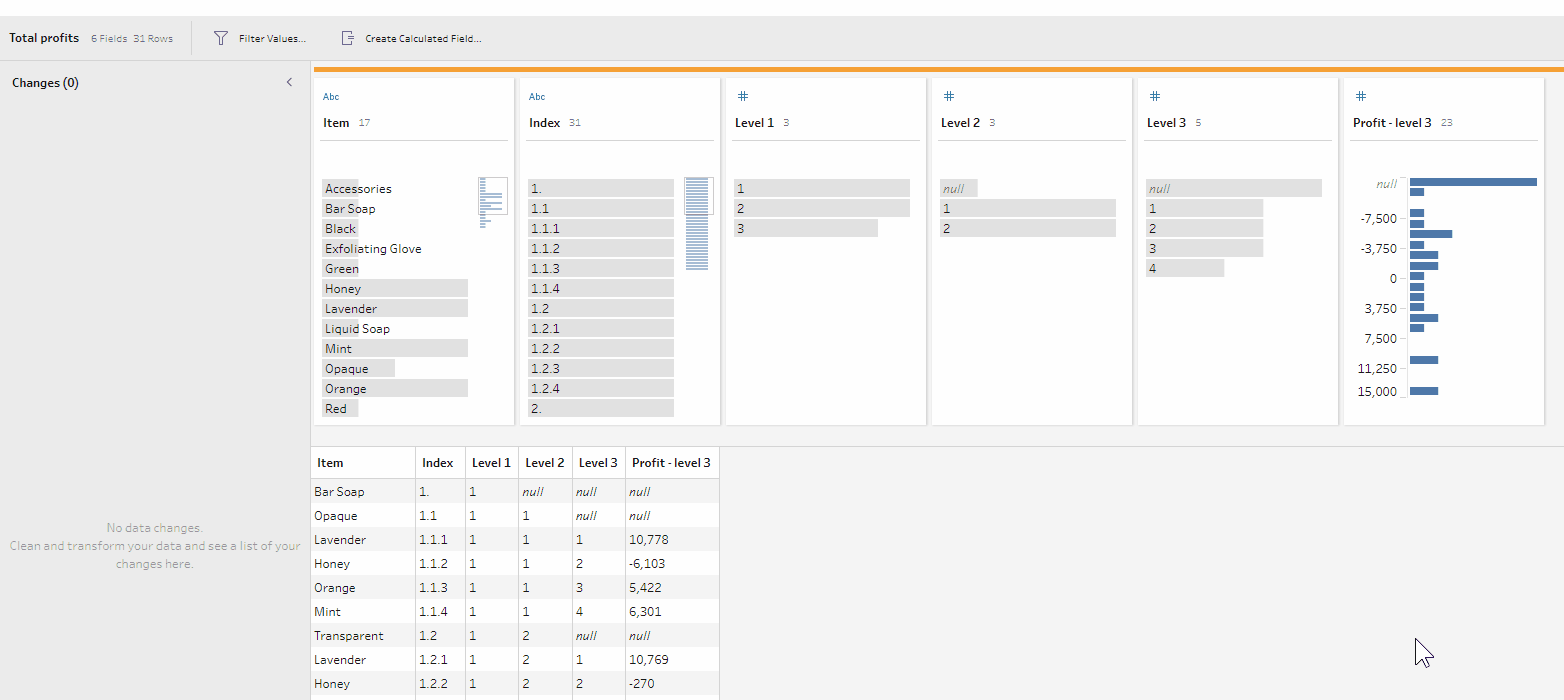Image resolution: width=1564 pixels, height=700 pixels.
Task: Click the Item column header in data grid
Action: (x=363, y=463)
